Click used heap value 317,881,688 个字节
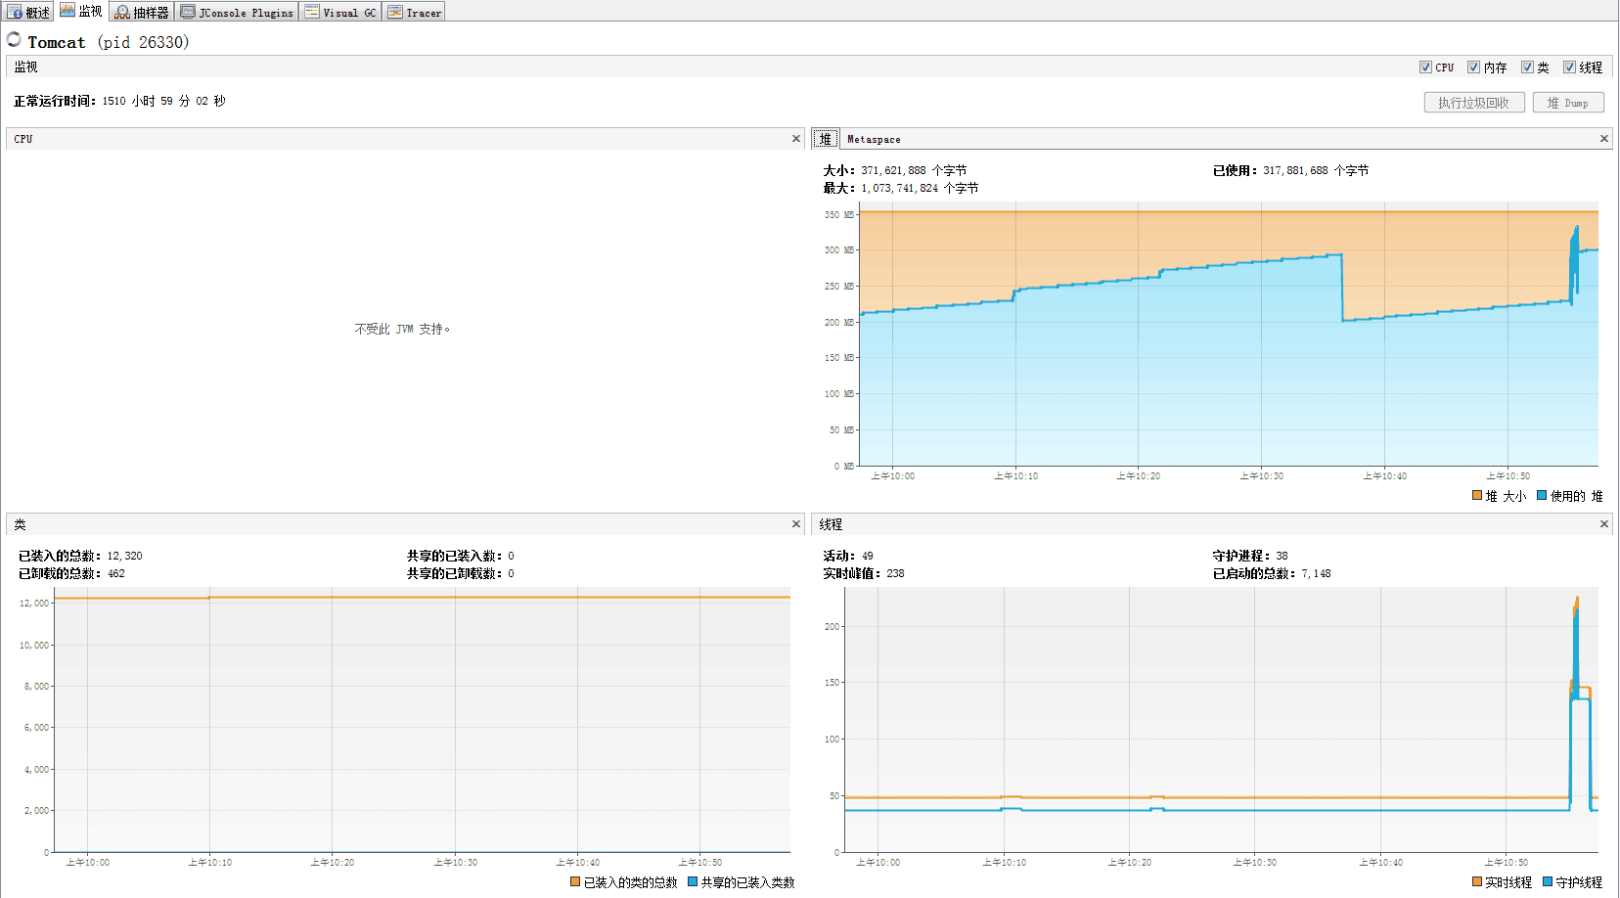This screenshot has height=898, width=1620. [x=1316, y=170]
